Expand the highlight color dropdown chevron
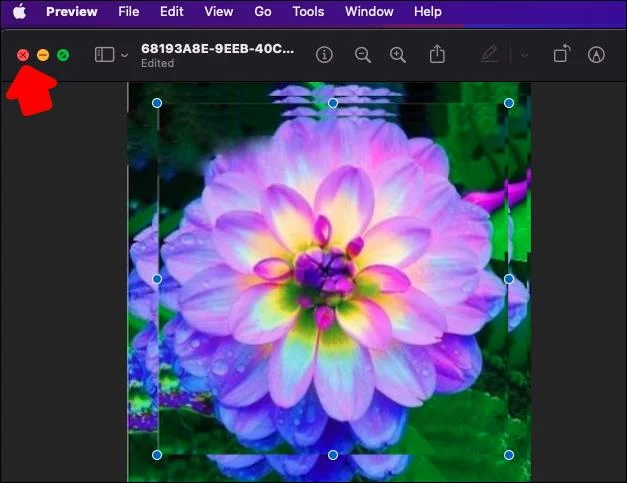Viewport: 627px width, 483px height. 523,56
